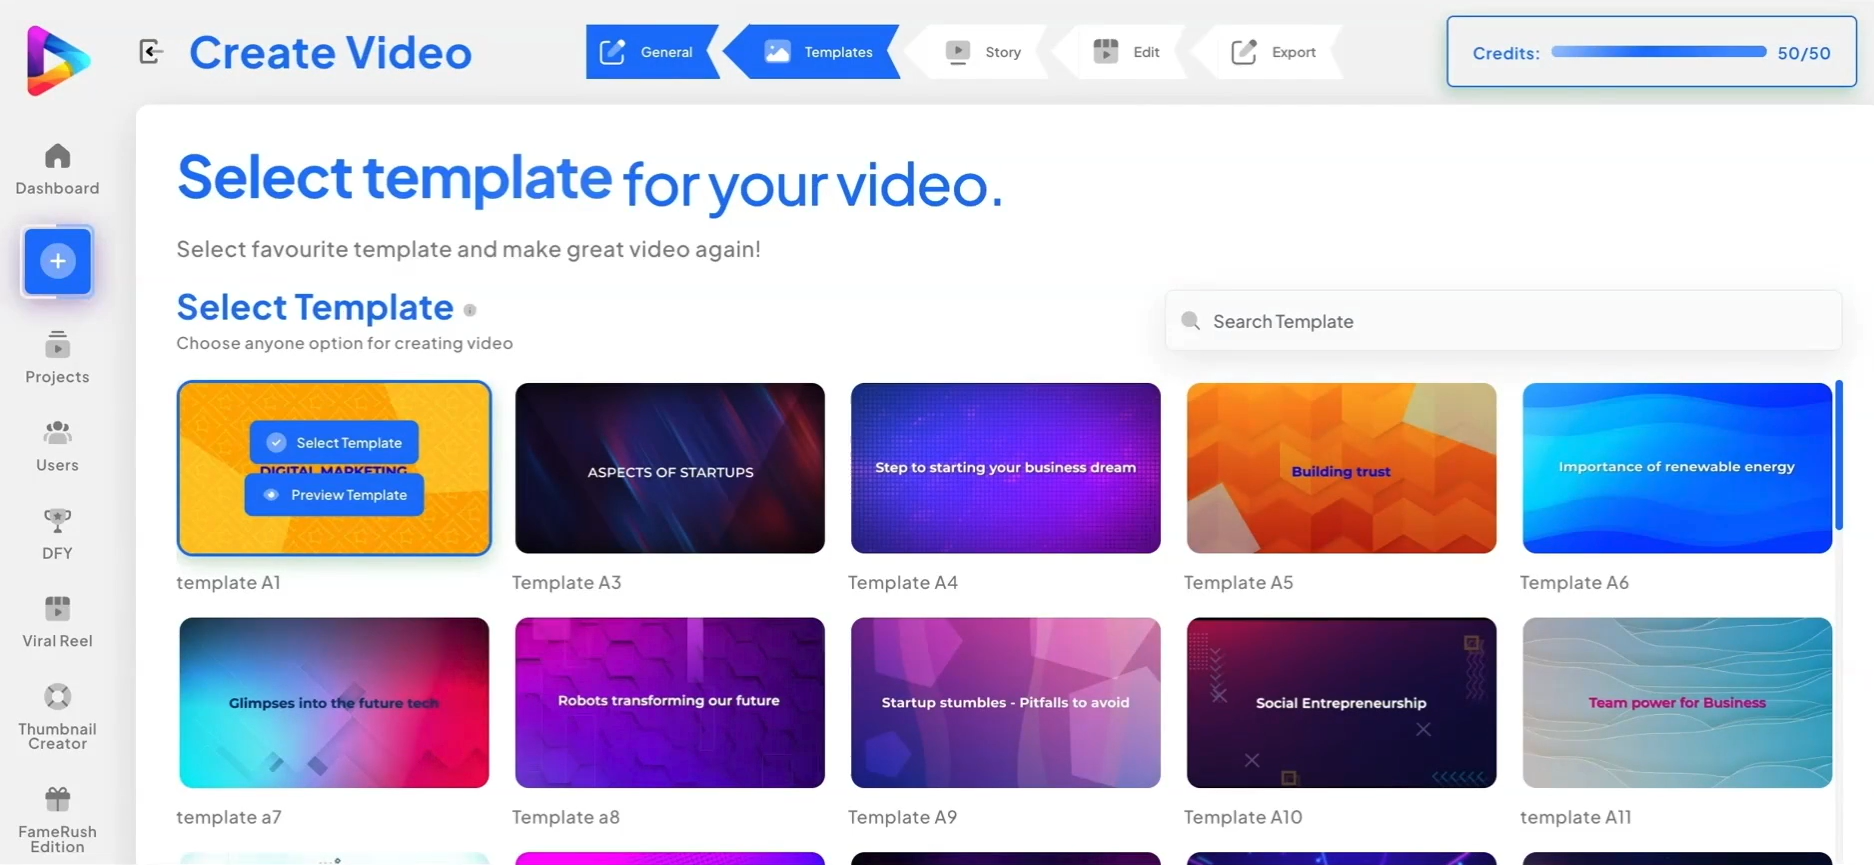Click the 'template A1' label
Image resolution: width=1874 pixels, height=865 pixels.
(x=228, y=582)
